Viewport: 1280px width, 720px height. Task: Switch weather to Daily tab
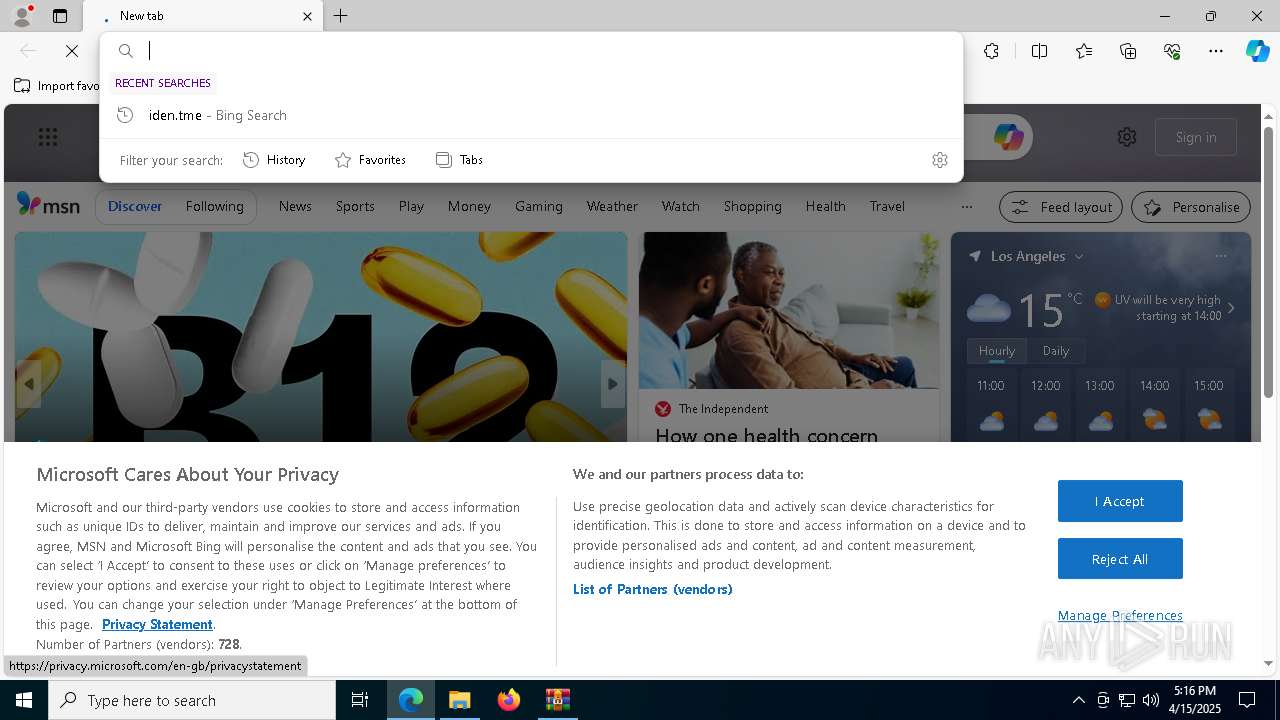(x=1056, y=351)
